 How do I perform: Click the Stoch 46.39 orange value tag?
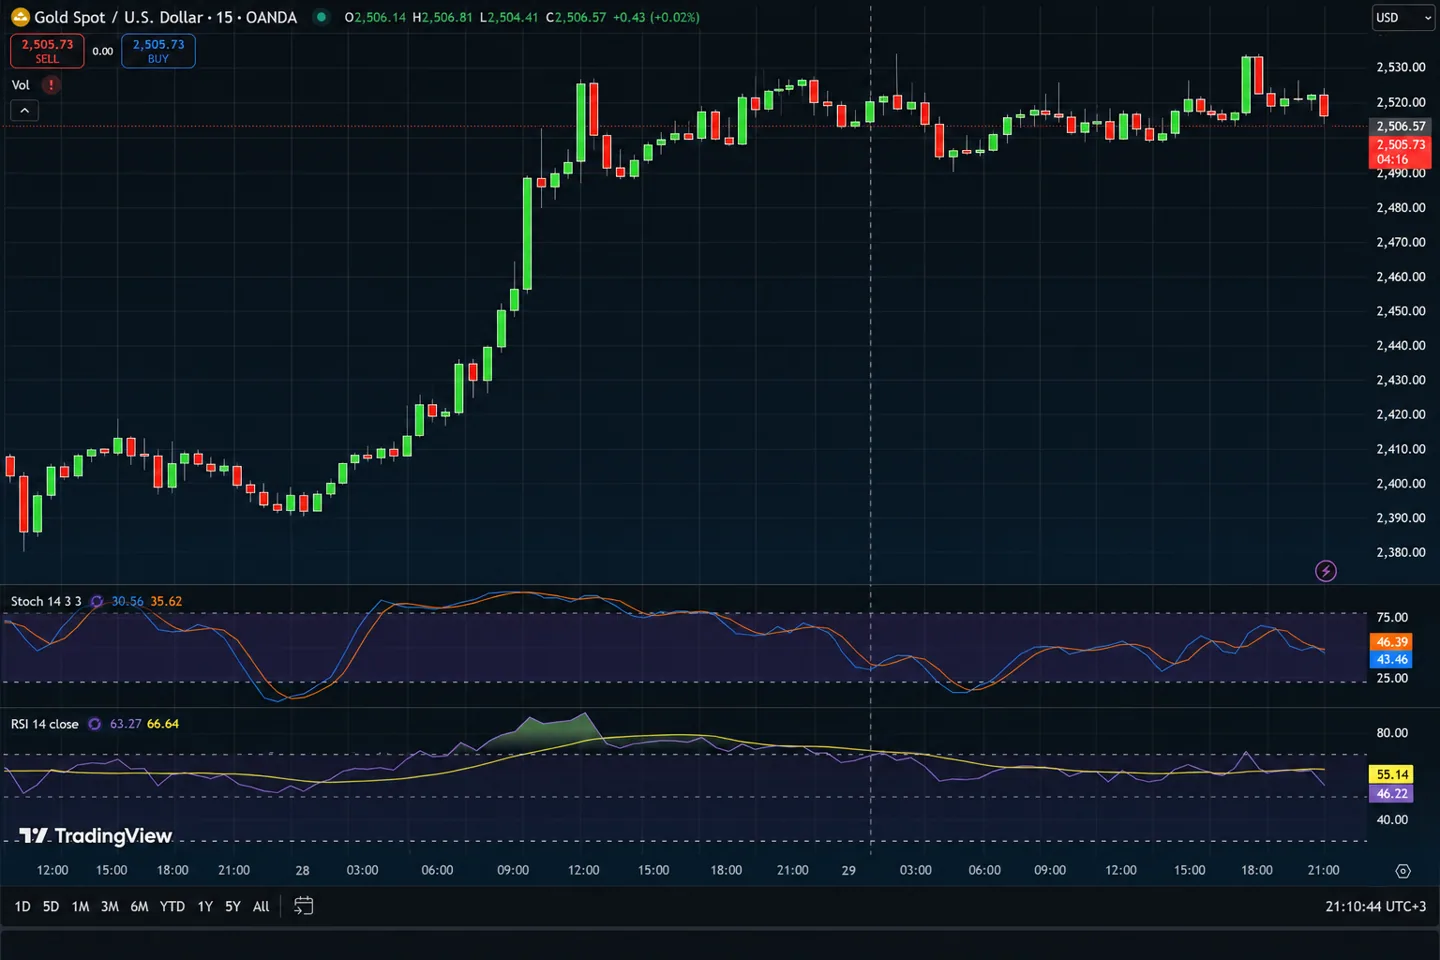click(1391, 642)
